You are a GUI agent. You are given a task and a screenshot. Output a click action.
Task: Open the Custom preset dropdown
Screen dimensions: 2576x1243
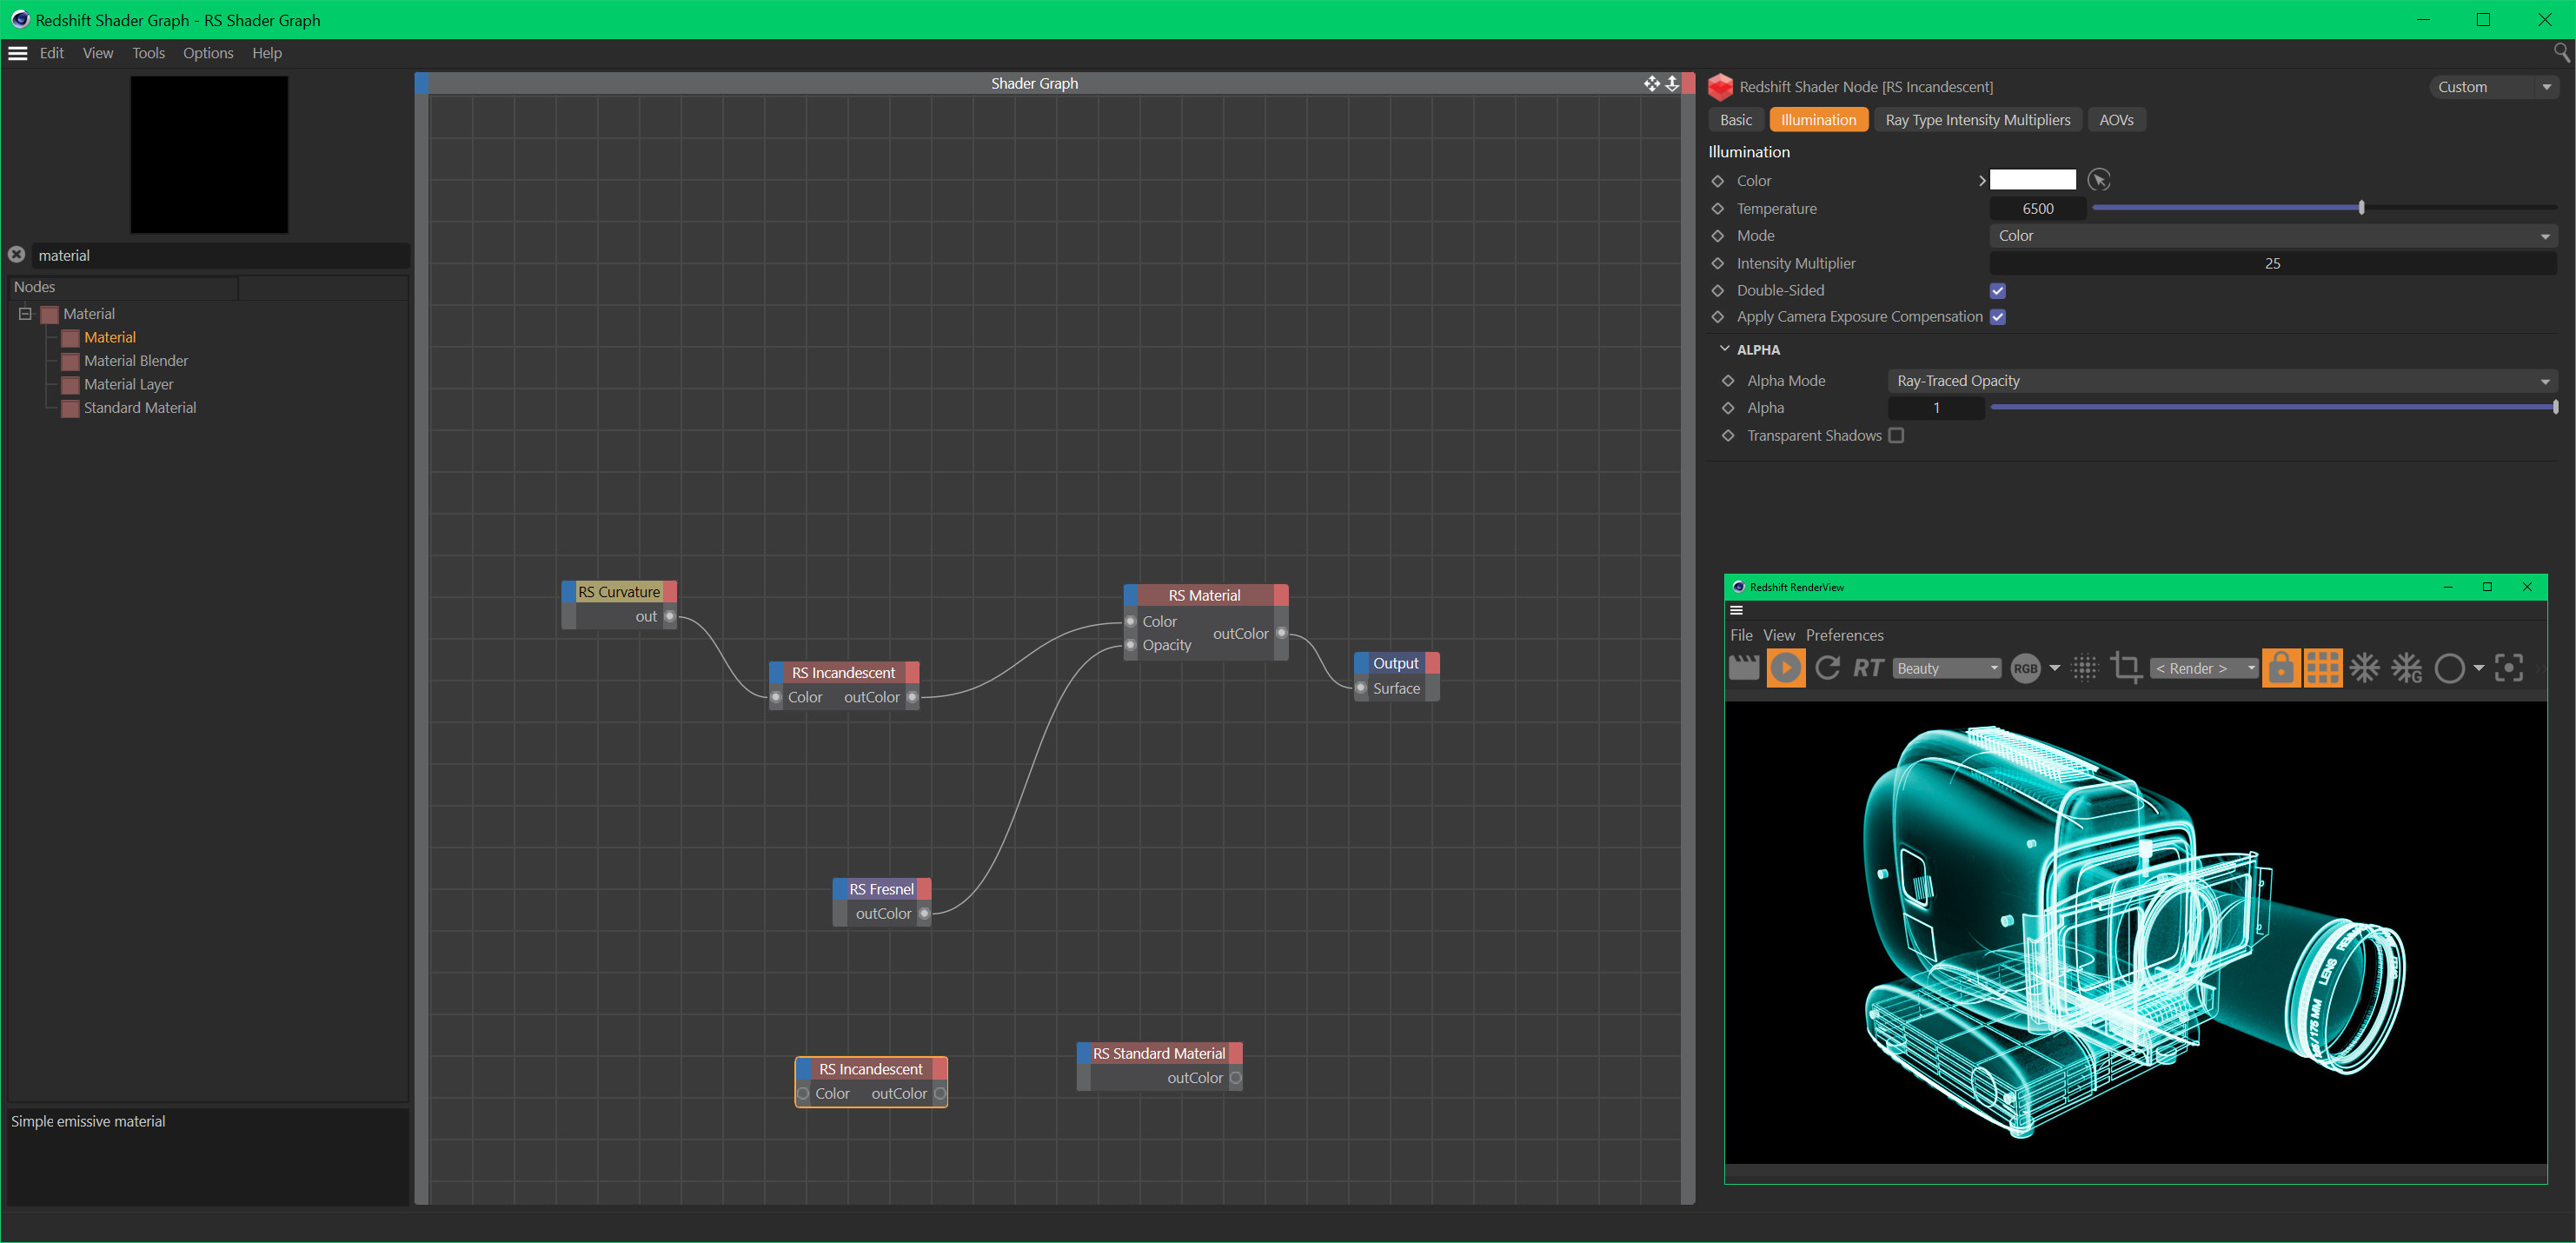[2494, 87]
